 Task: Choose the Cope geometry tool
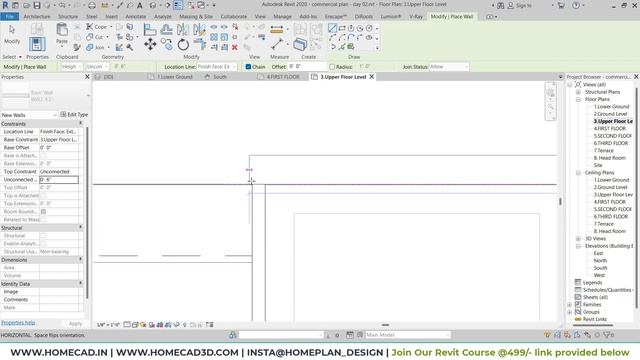click(x=97, y=27)
